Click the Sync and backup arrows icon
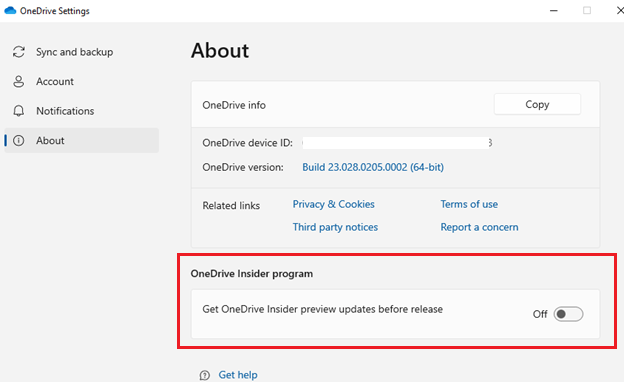The height and width of the screenshot is (382, 624). [19, 52]
